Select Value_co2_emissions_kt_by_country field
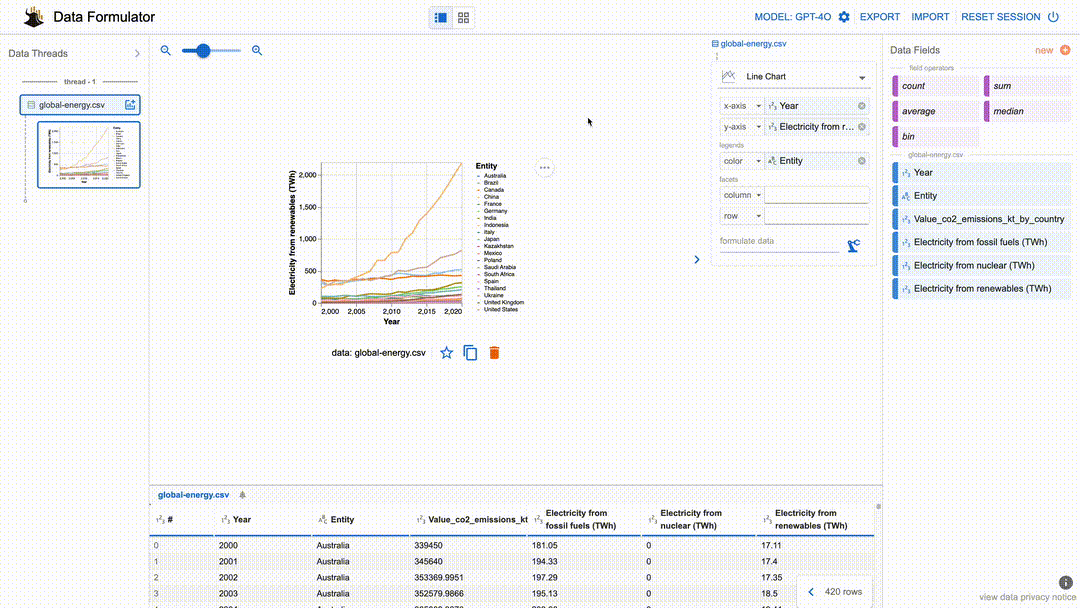Screen dimensions: 1080x608 coord(982,219)
